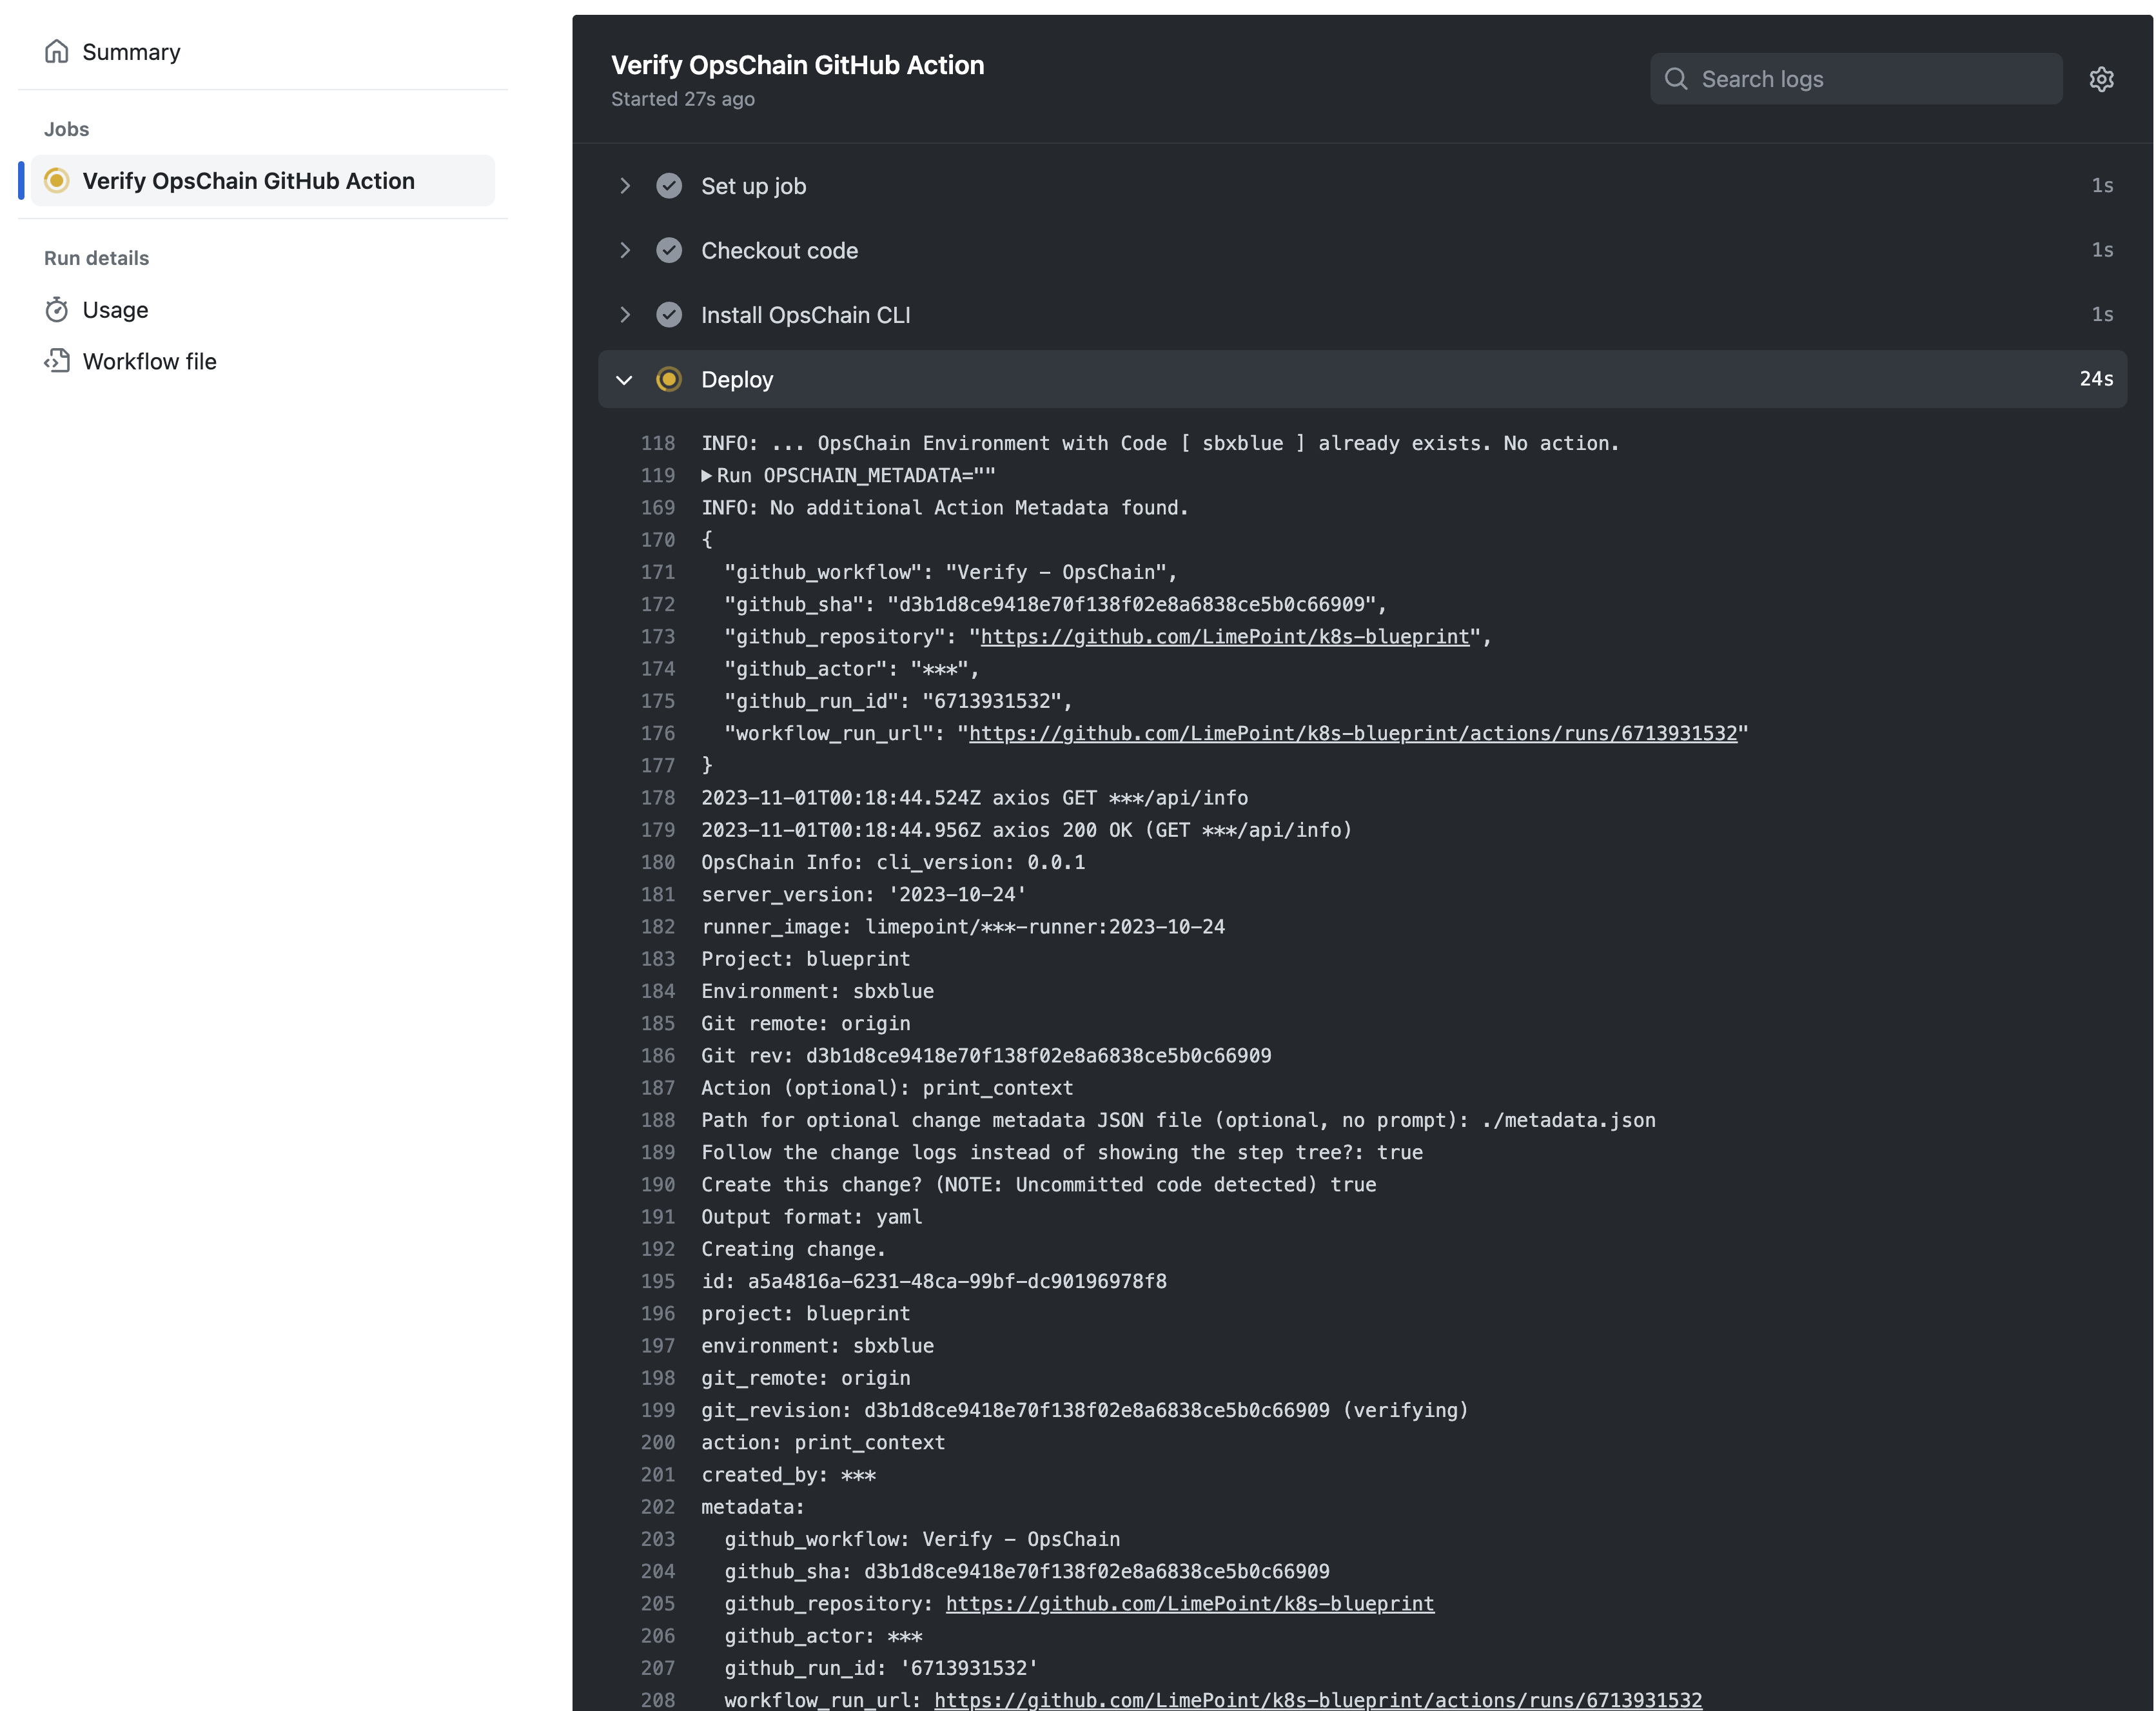Click the Install OpsChain CLI success checkmark

click(669, 315)
